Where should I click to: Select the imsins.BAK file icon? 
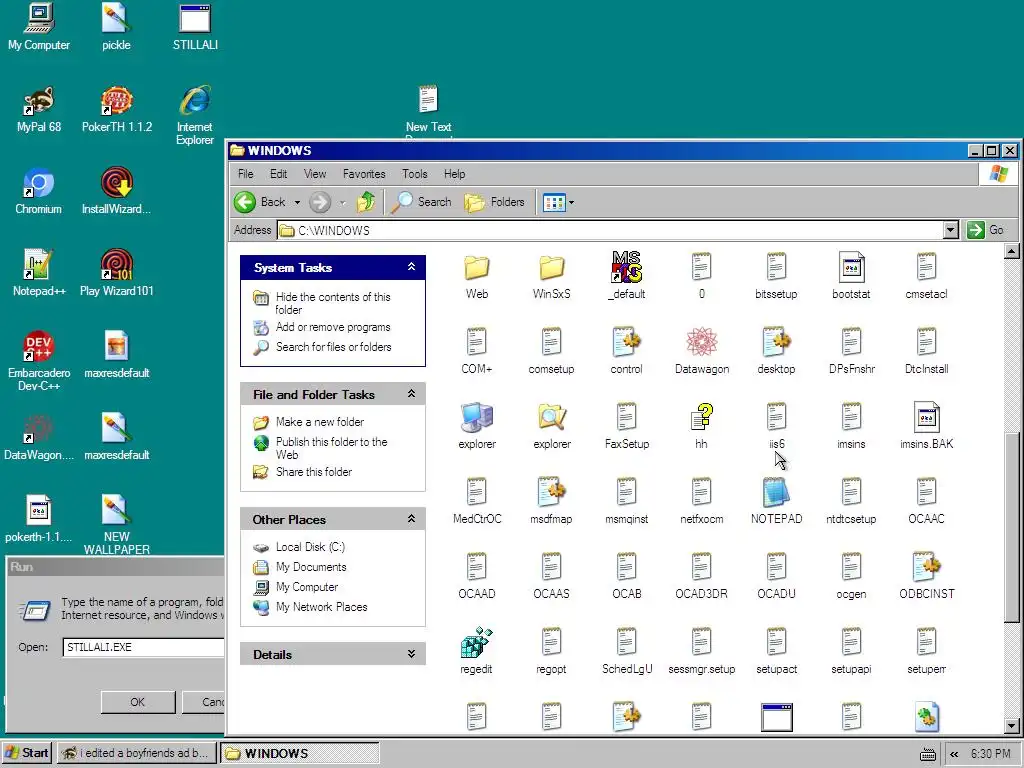pos(926,418)
